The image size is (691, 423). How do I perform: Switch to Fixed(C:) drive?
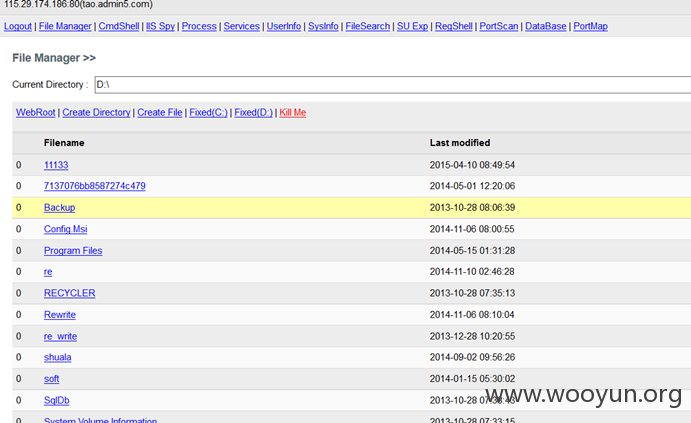[x=208, y=112]
